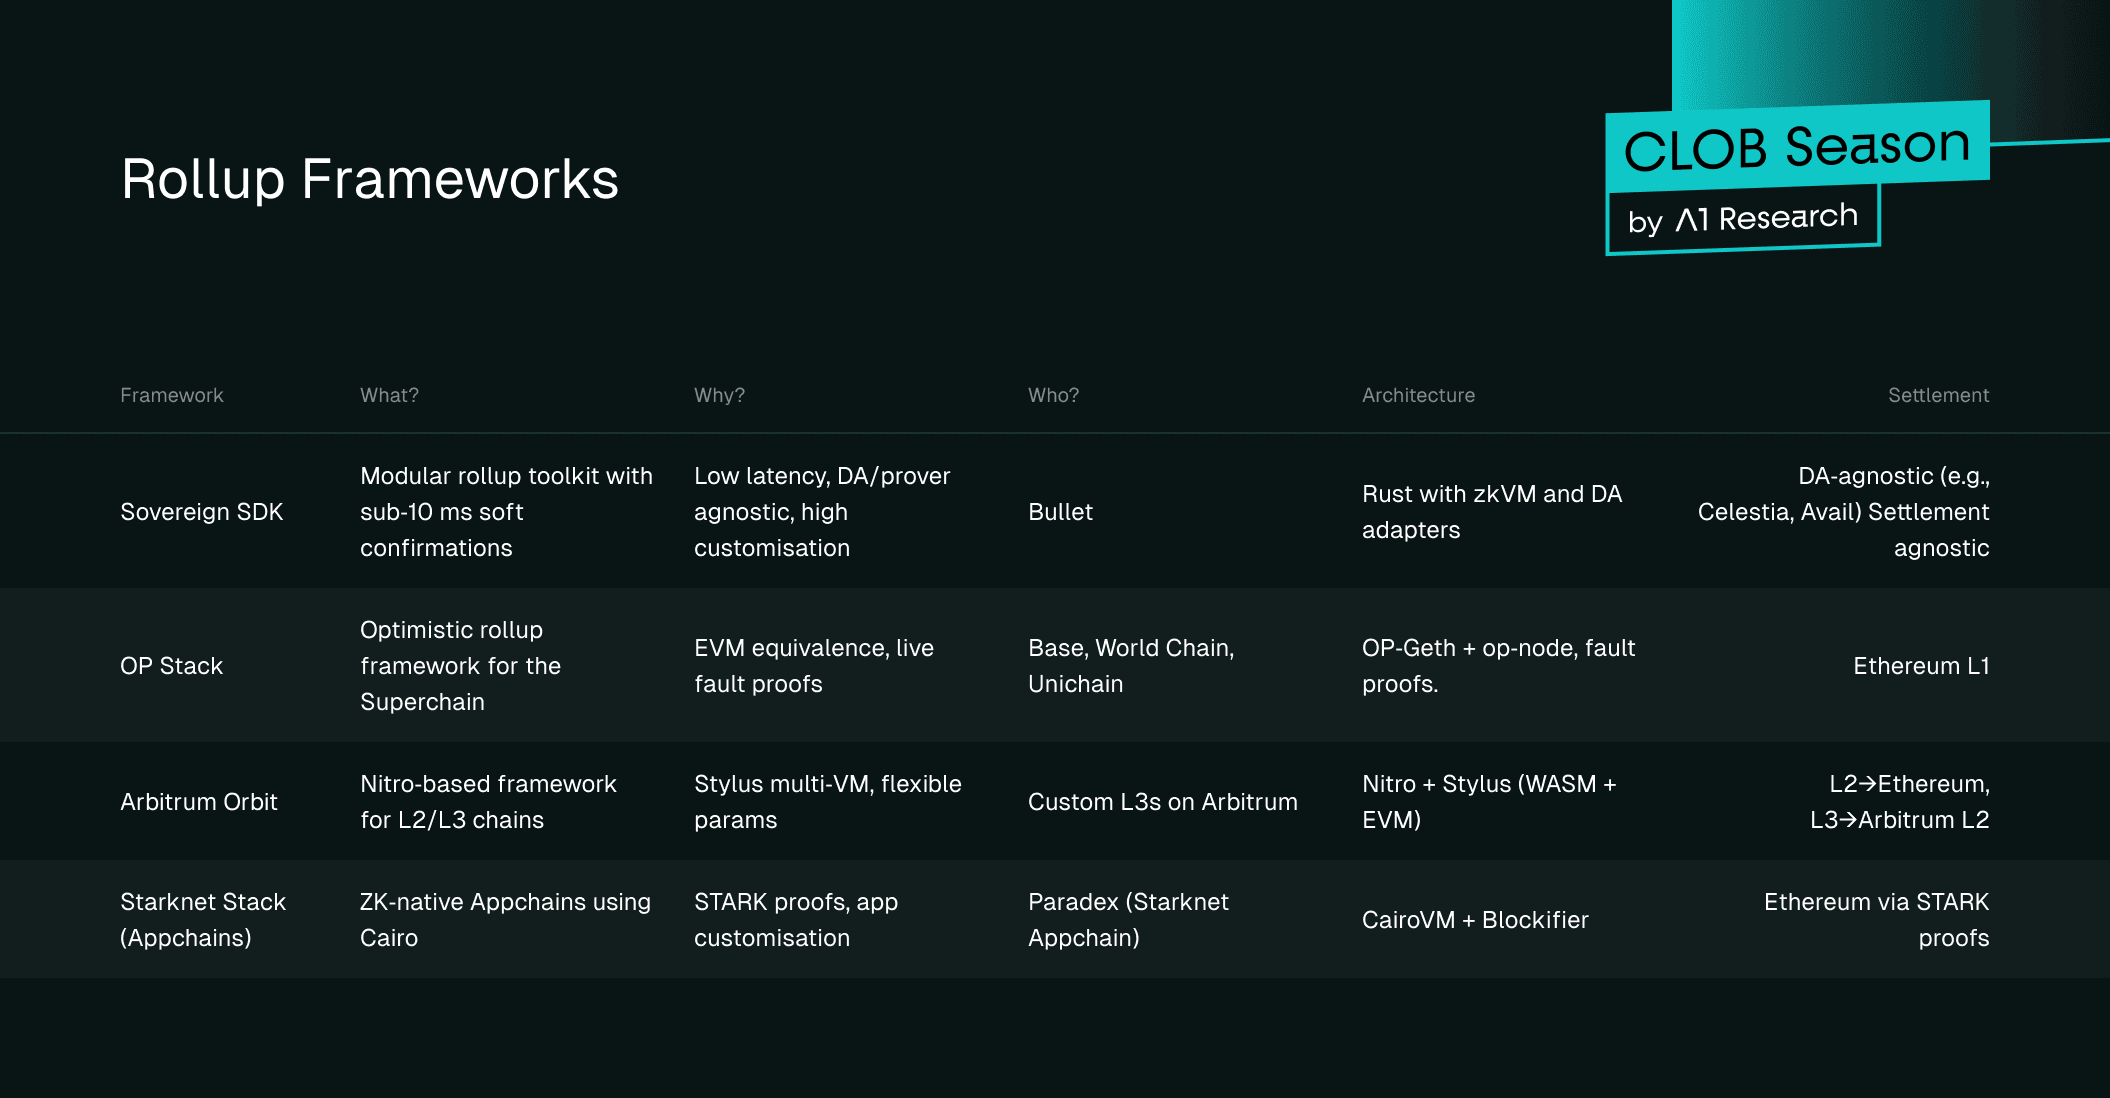Select the Settlement column header
Screen dimensions: 2110x1098
(1938, 395)
